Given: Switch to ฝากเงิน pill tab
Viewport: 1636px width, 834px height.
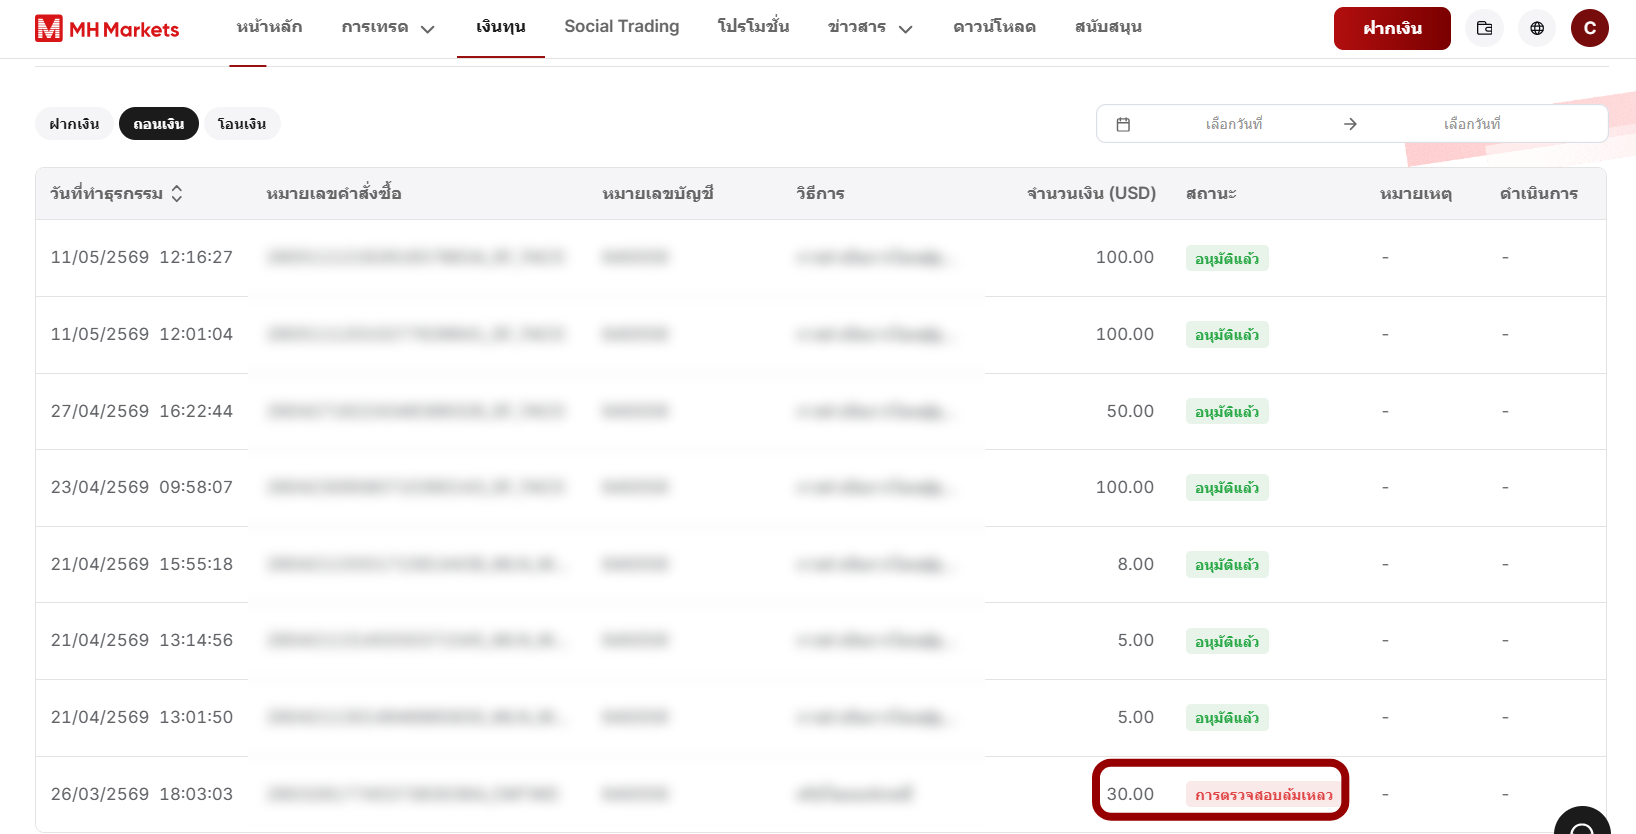Looking at the screenshot, I should pos(74,124).
